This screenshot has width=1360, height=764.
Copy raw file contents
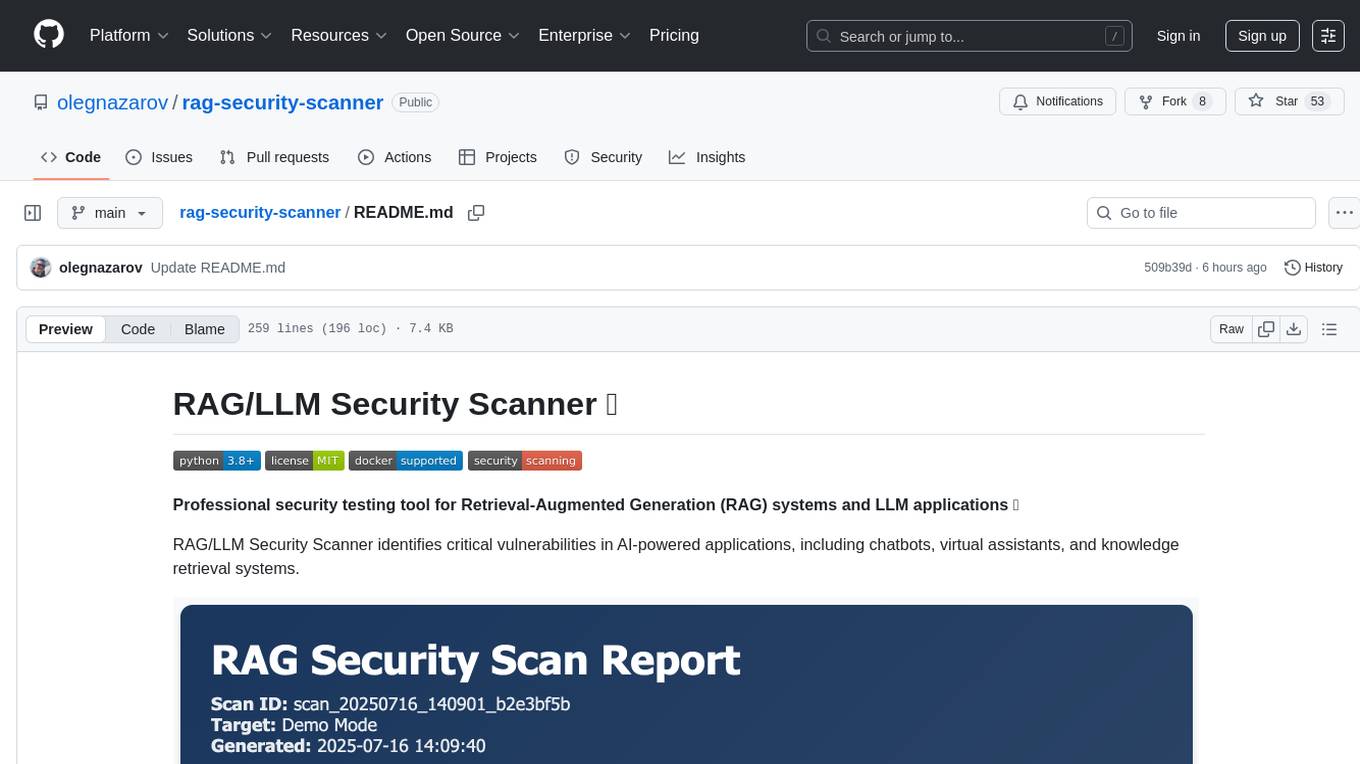pyautogui.click(x=1266, y=329)
